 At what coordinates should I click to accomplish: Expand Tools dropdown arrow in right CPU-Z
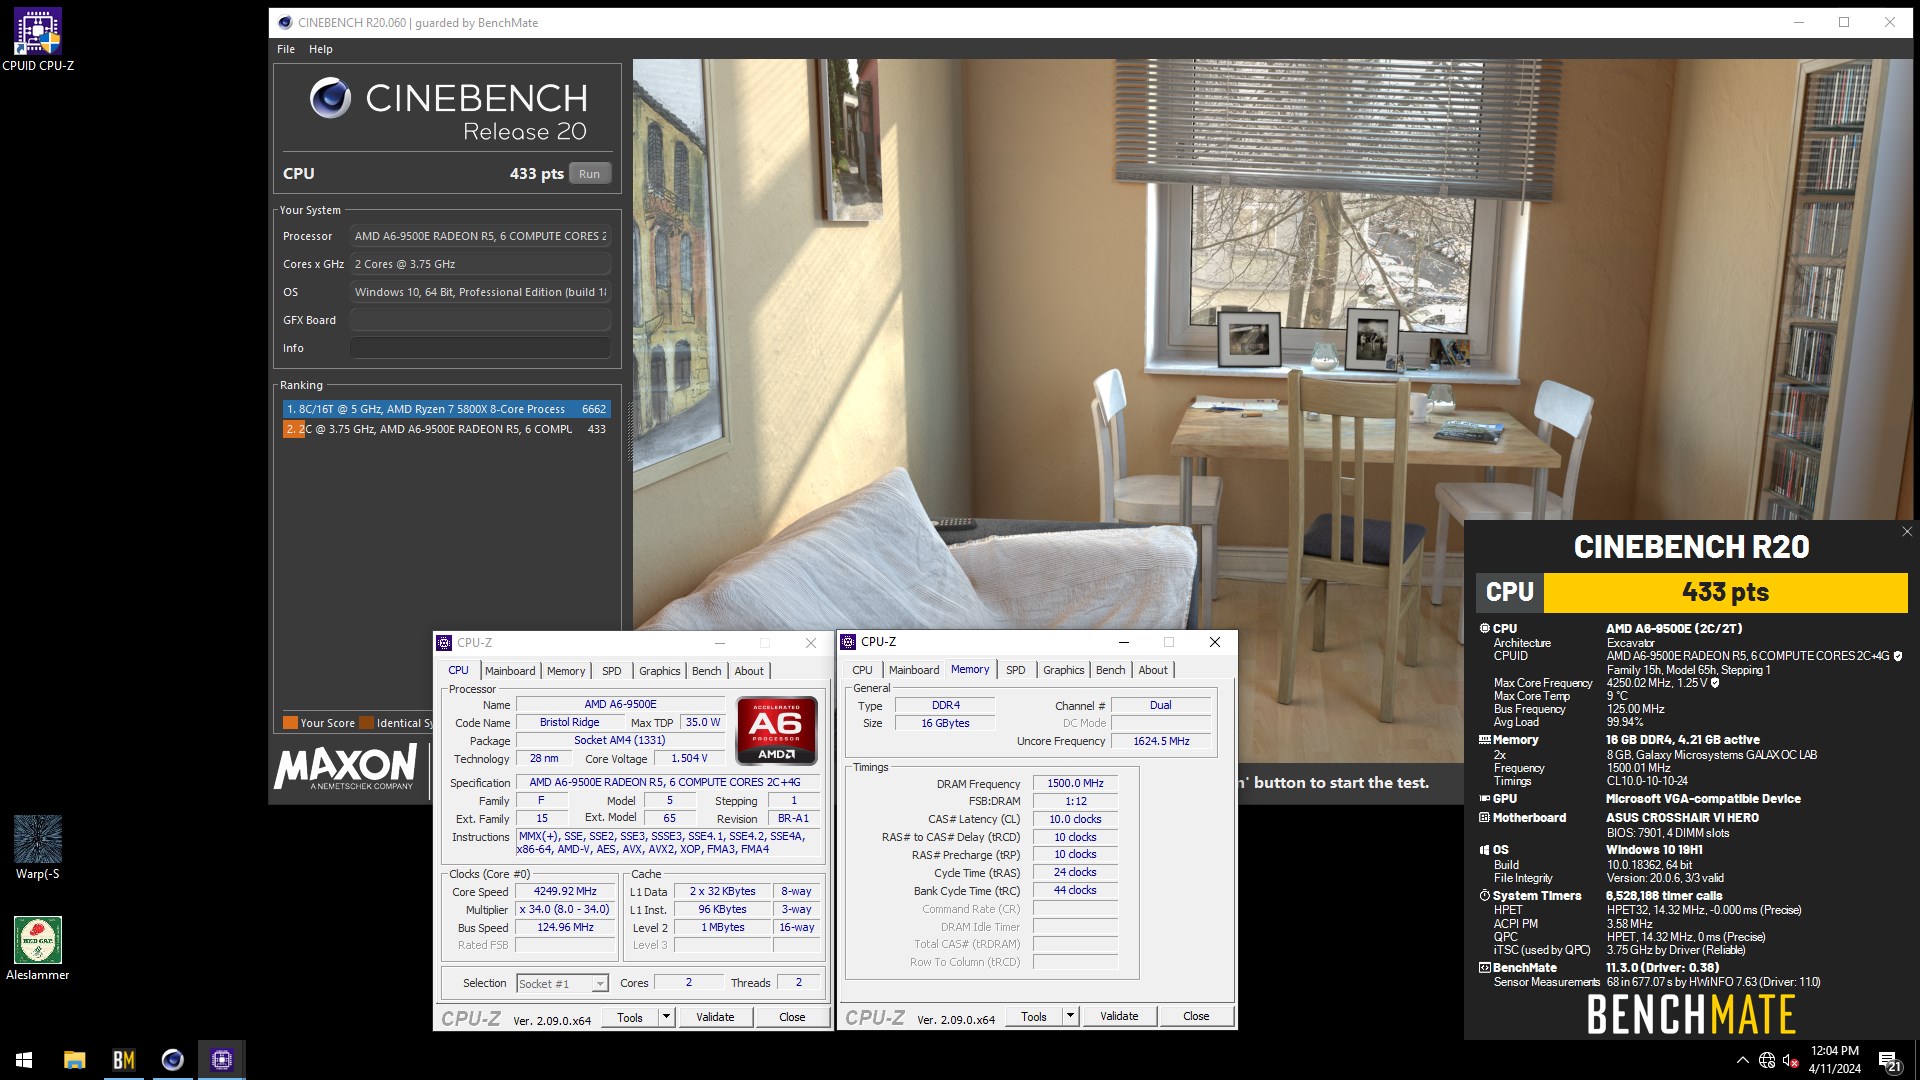[1071, 1016]
